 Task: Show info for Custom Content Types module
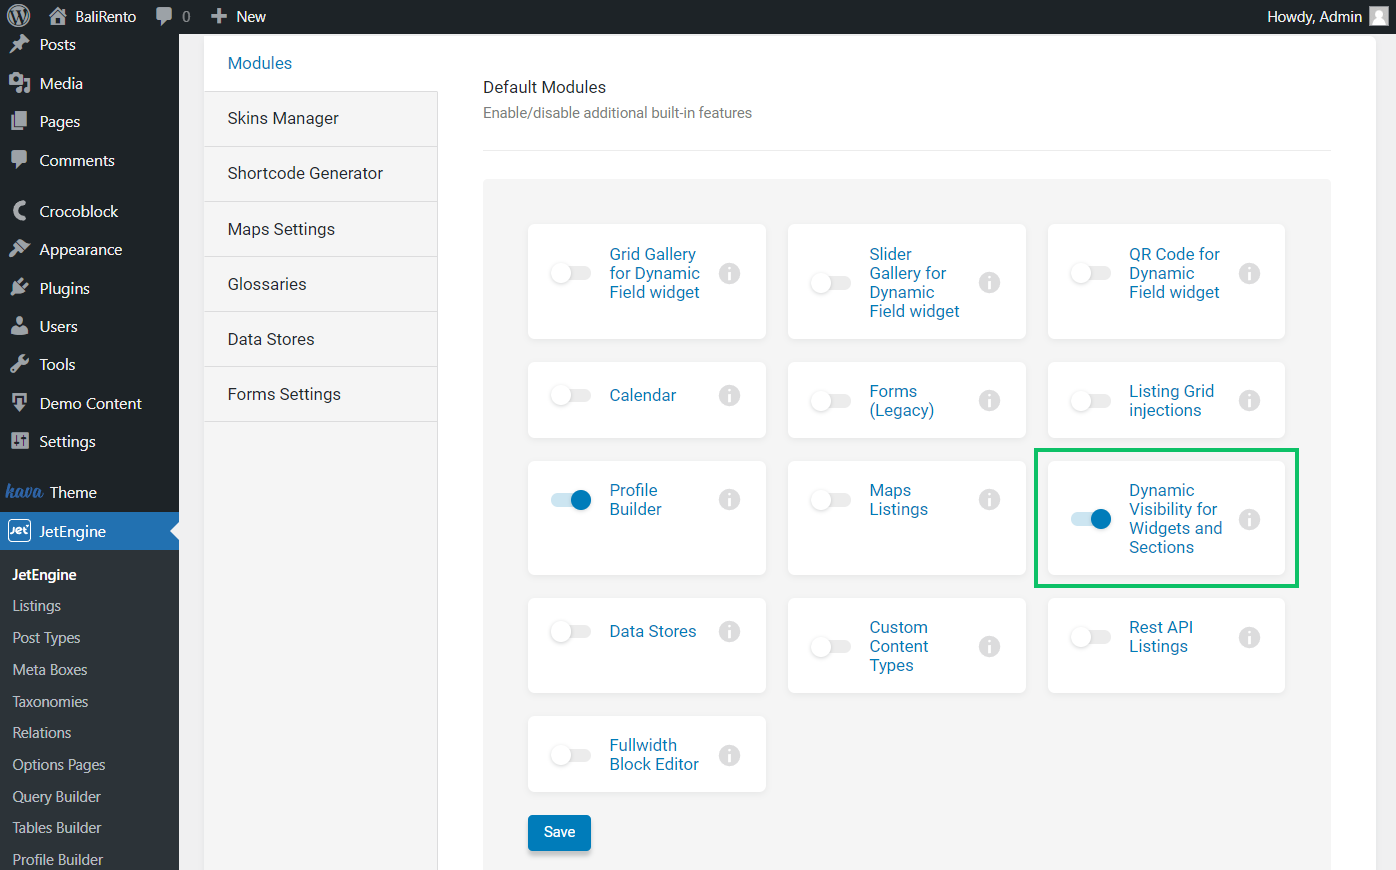point(990,646)
